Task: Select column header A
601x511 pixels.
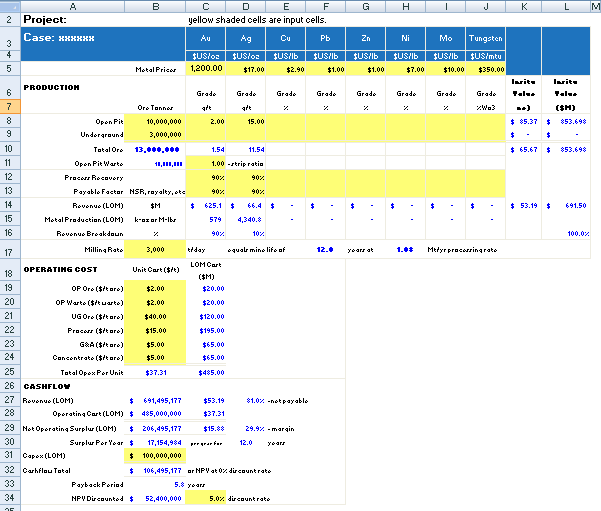Action: (x=72, y=6)
